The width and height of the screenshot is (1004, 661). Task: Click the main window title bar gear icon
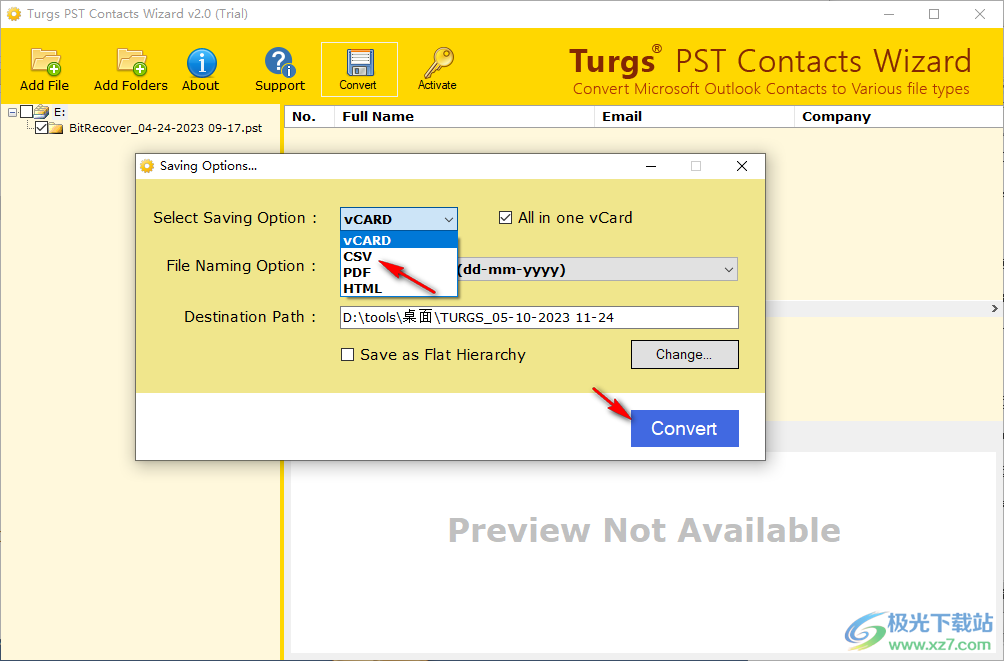13,13
